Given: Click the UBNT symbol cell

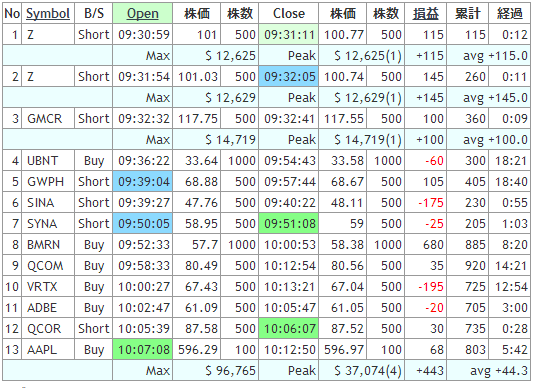Looking at the screenshot, I should 48,161.
